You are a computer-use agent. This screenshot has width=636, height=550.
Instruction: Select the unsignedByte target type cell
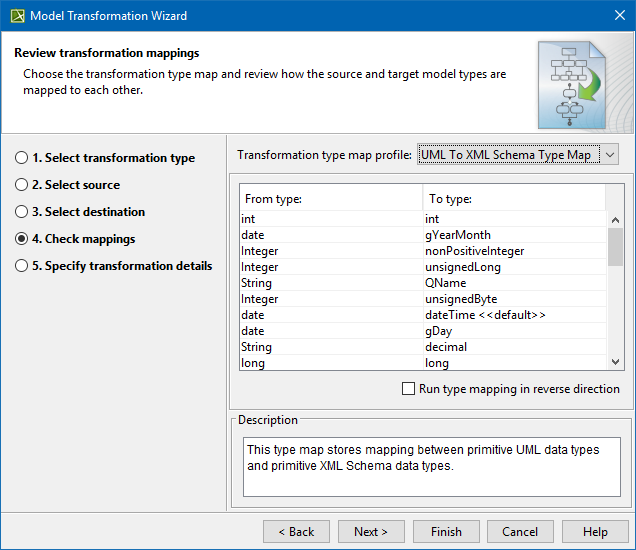(515, 299)
